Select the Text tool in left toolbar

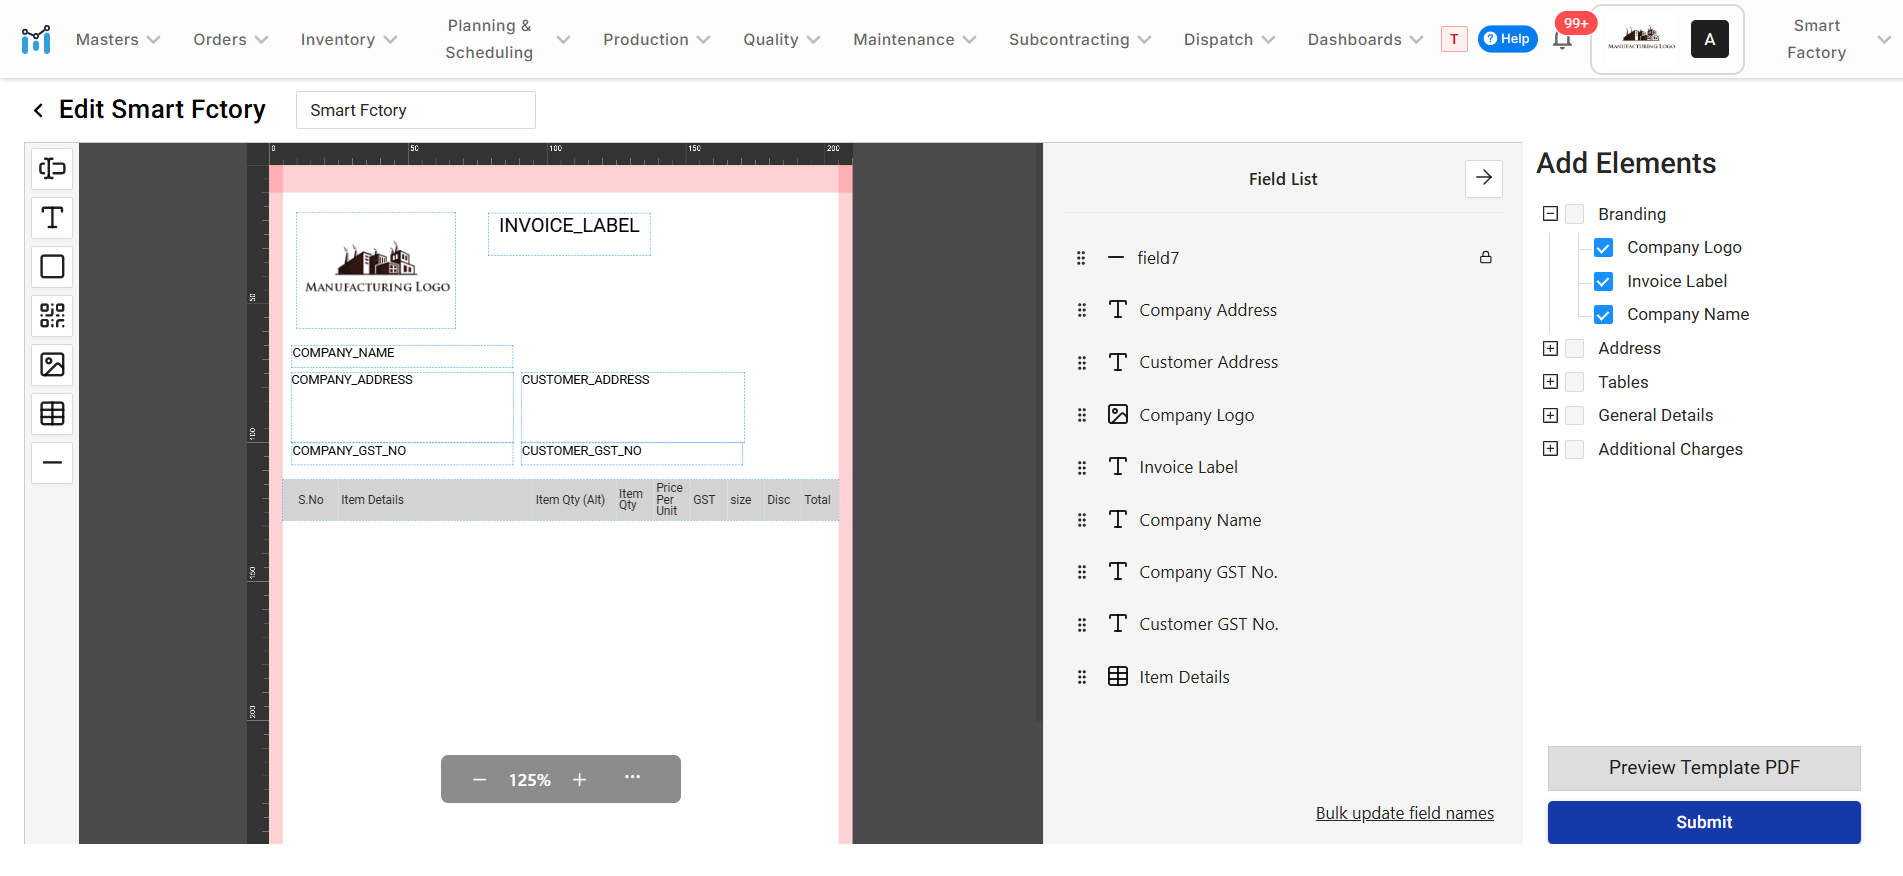(x=52, y=218)
